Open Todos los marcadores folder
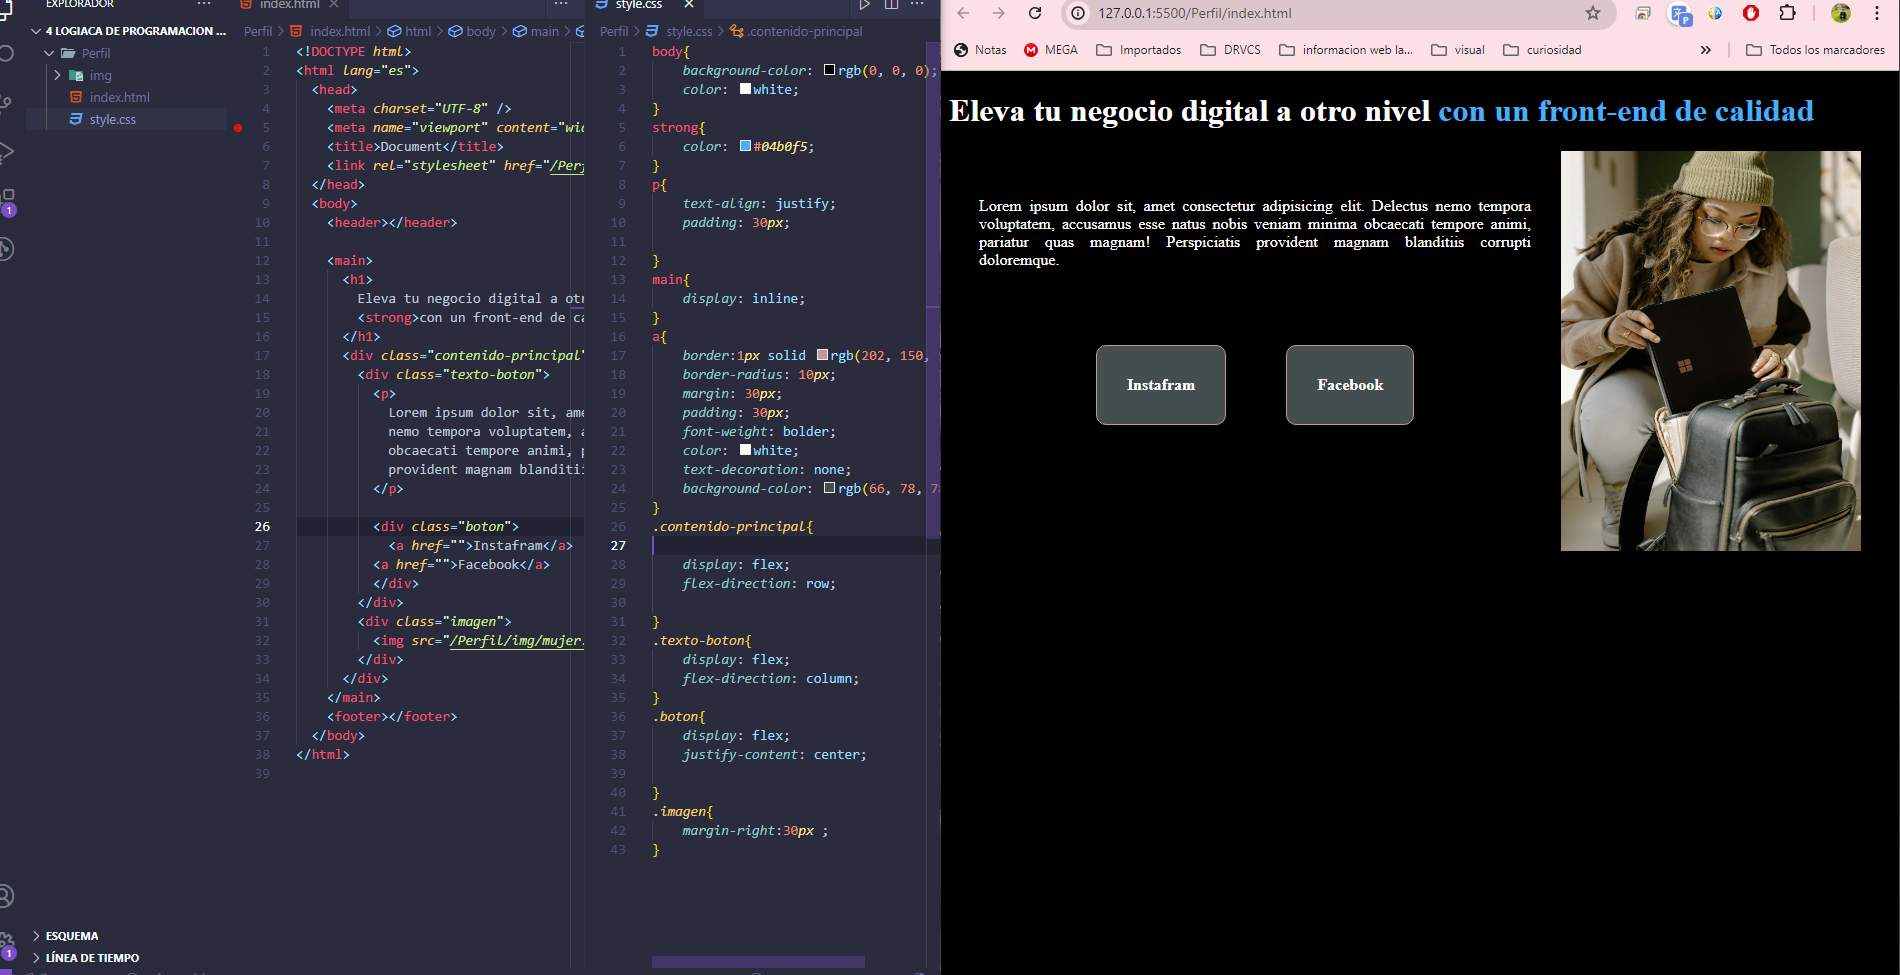Image resolution: width=1900 pixels, height=975 pixels. 1815,50
